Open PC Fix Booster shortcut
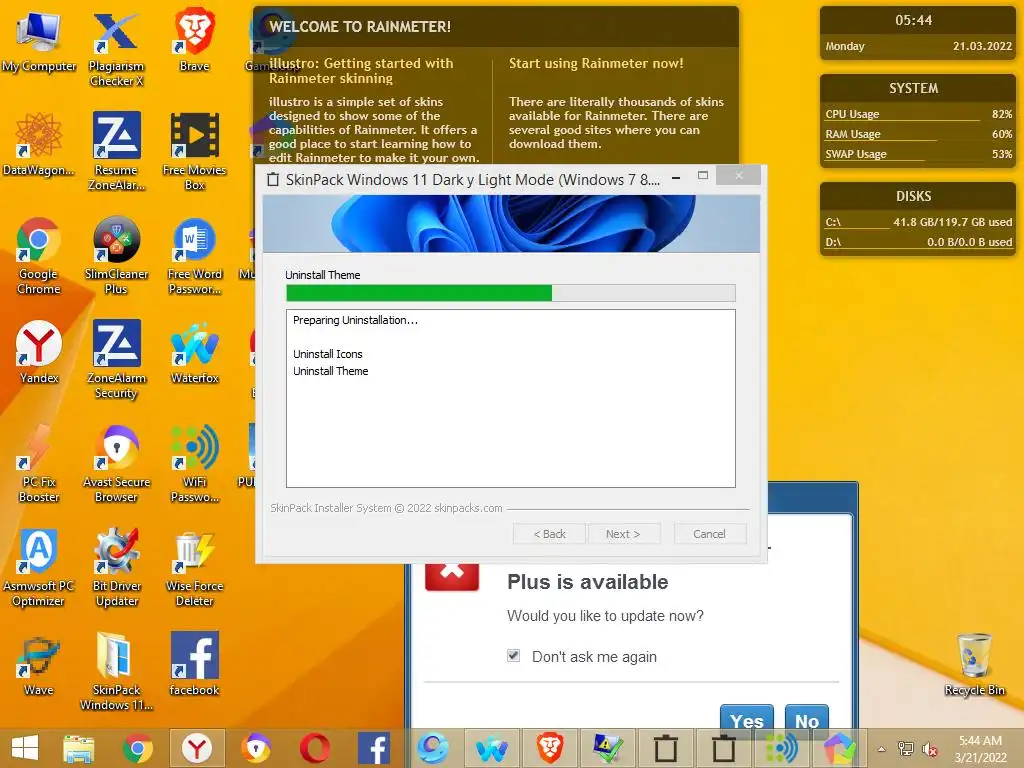 pos(39,464)
